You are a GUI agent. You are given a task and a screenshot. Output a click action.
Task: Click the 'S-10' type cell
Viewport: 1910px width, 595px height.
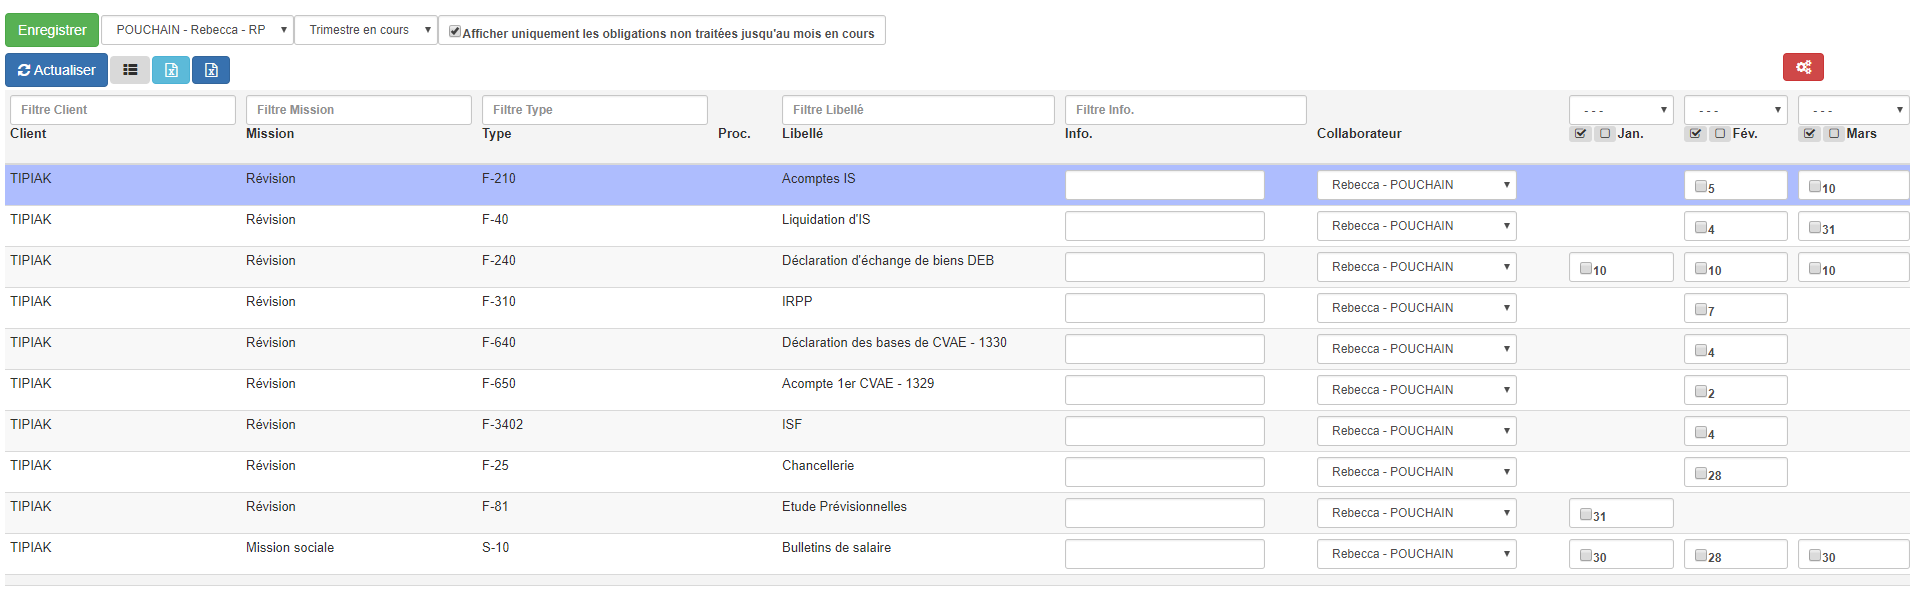[495, 548]
